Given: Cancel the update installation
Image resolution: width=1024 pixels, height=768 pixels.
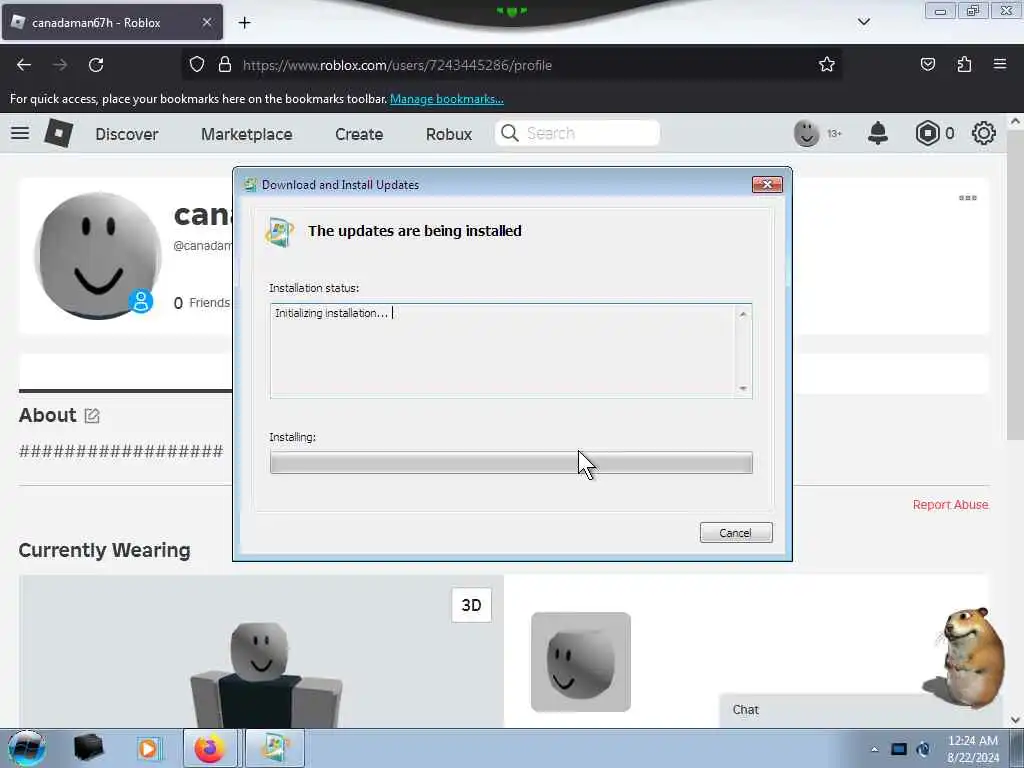Looking at the screenshot, I should 736,533.
